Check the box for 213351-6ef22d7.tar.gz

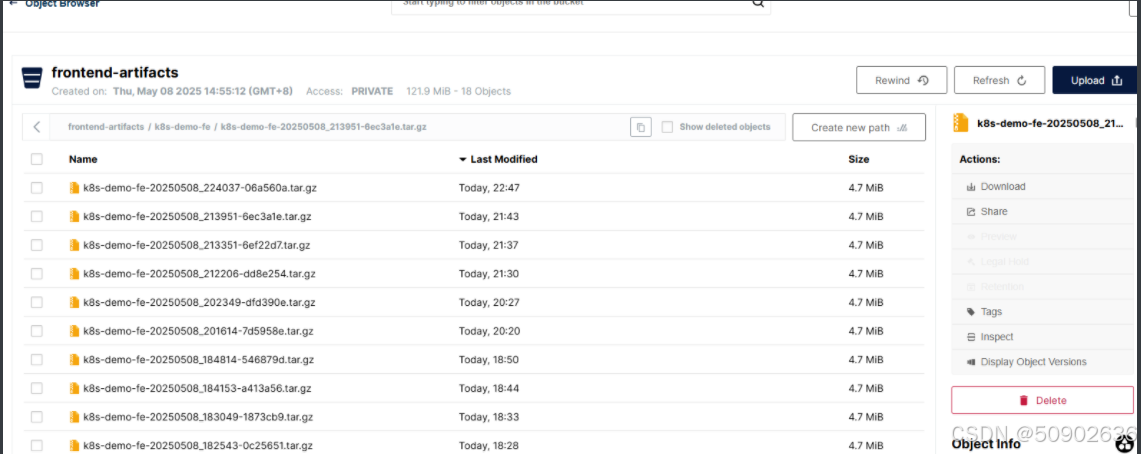click(x=36, y=245)
